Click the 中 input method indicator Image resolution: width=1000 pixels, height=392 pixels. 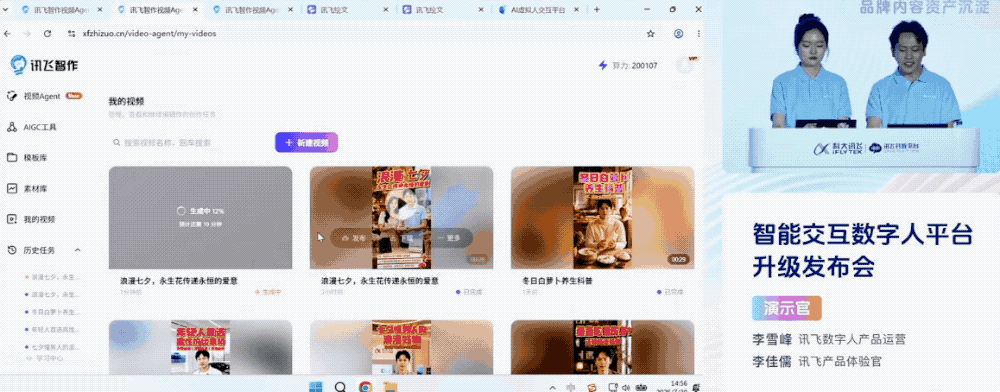point(571,387)
